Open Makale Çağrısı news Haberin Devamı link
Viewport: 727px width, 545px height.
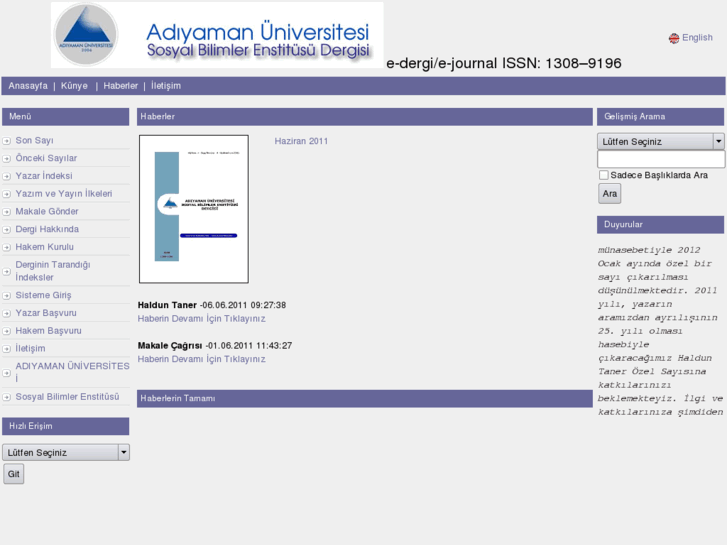click(201, 359)
